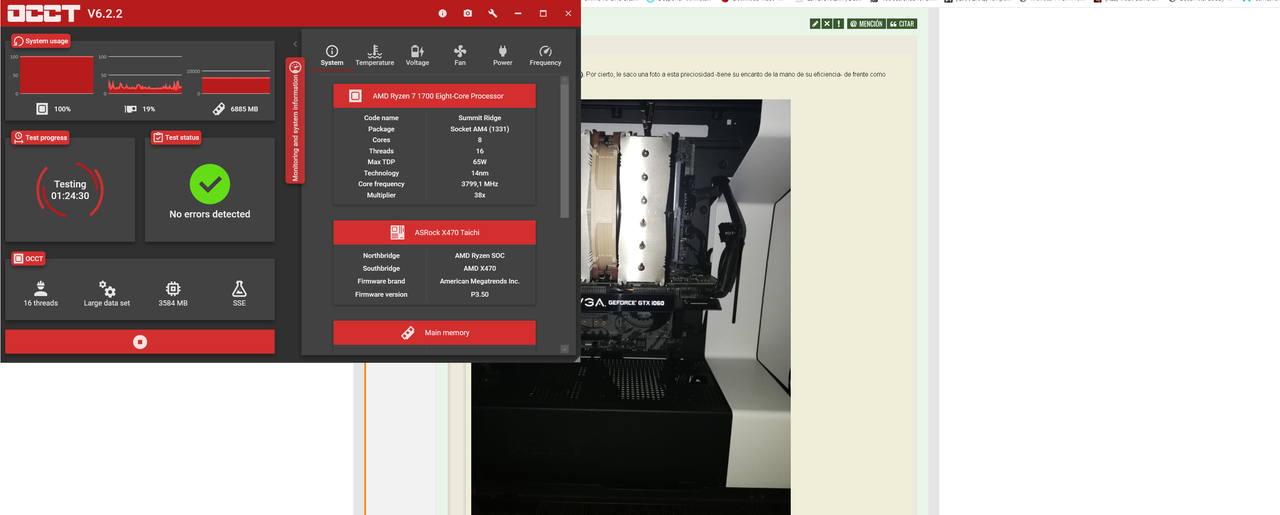Click the Testing timer progress ring
This screenshot has width=1280, height=515.
click(x=70, y=190)
